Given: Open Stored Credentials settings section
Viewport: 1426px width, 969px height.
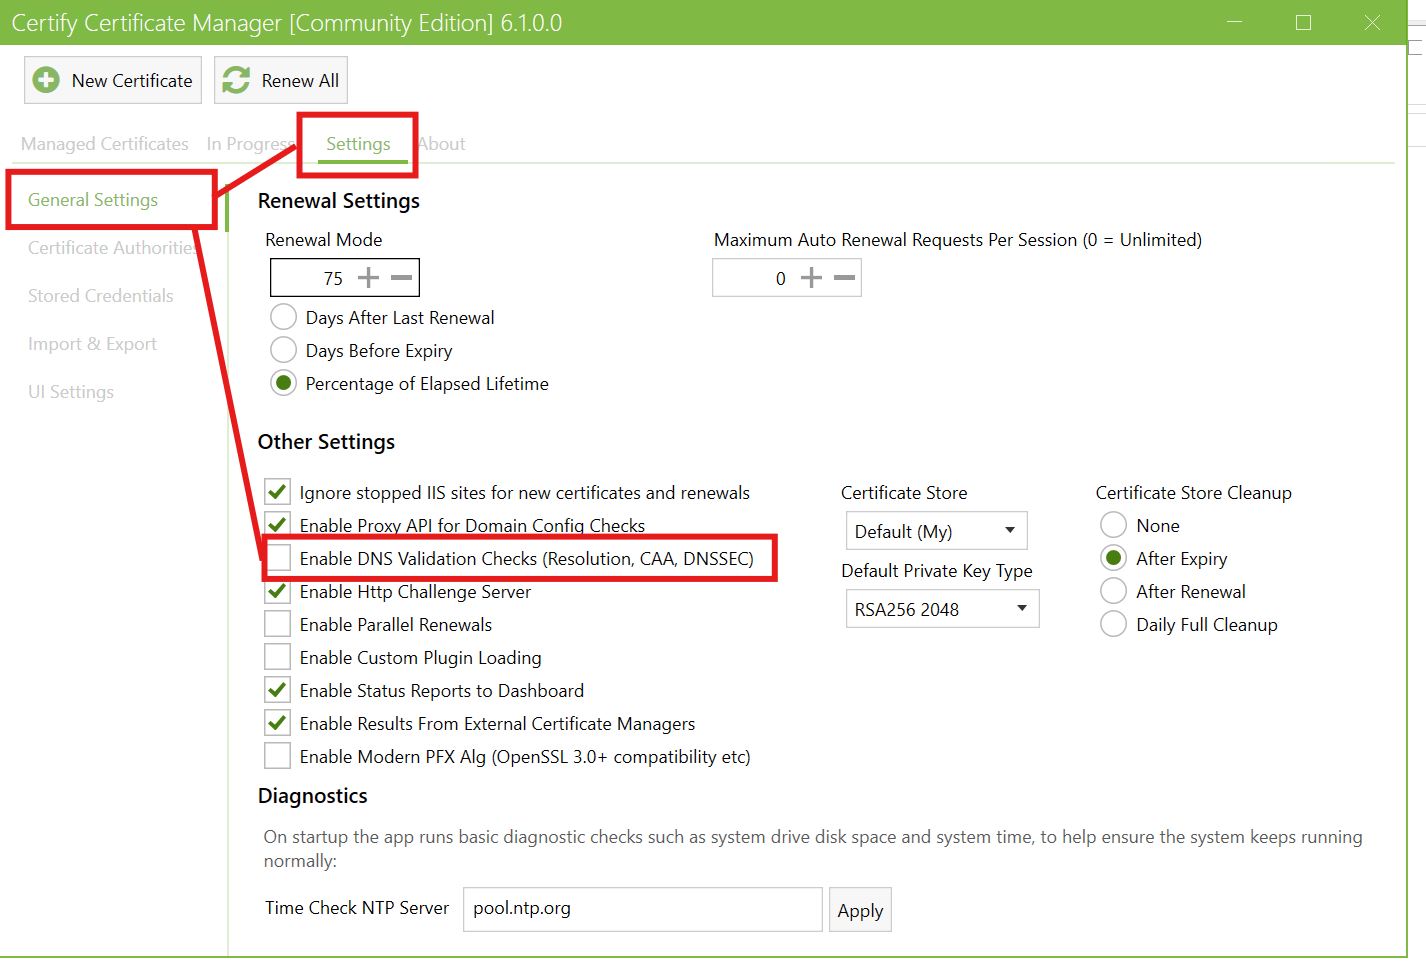Looking at the screenshot, I should (x=101, y=296).
